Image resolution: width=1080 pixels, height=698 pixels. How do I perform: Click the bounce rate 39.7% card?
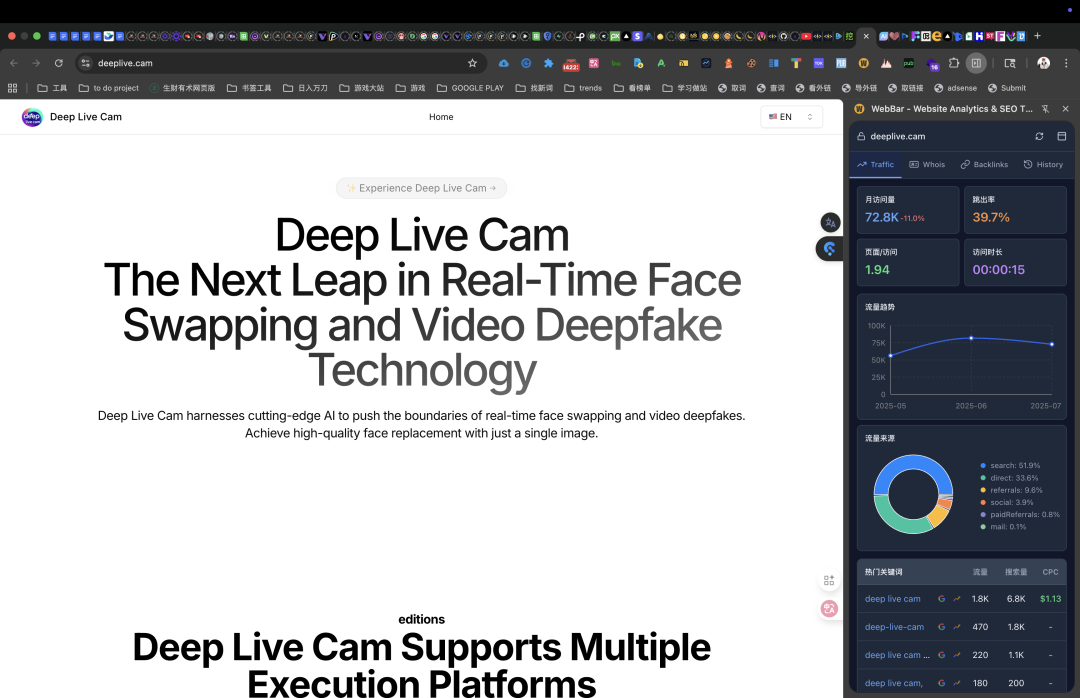coord(1015,210)
